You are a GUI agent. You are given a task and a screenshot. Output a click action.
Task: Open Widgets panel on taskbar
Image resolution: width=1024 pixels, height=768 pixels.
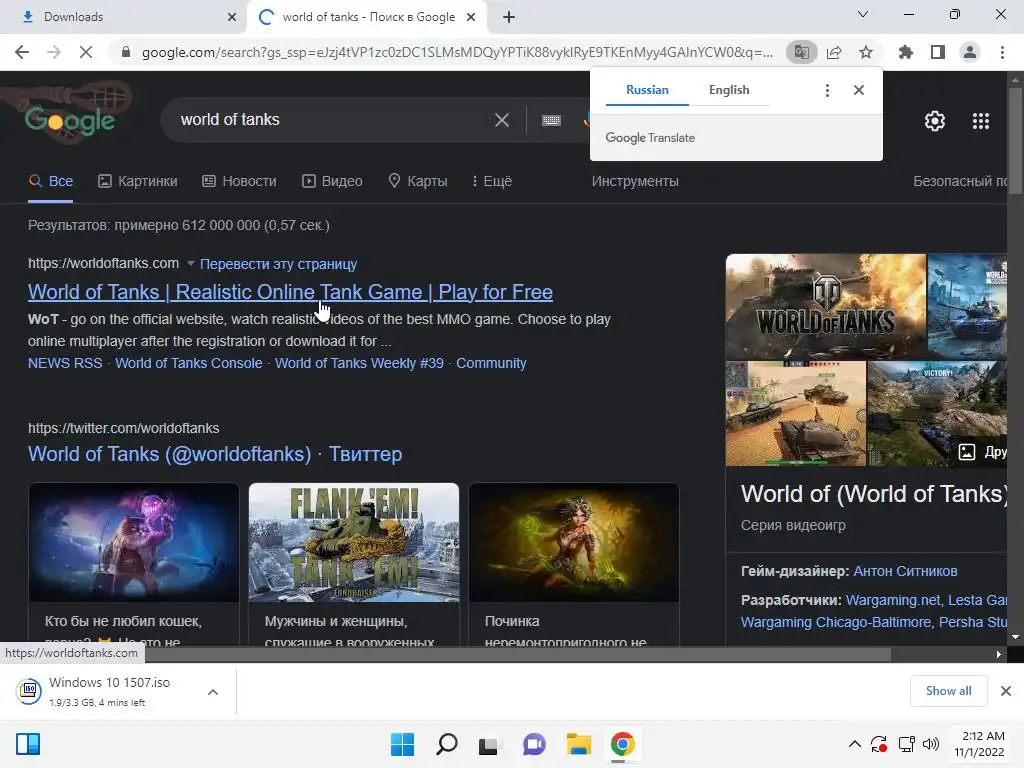click(x=28, y=744)
